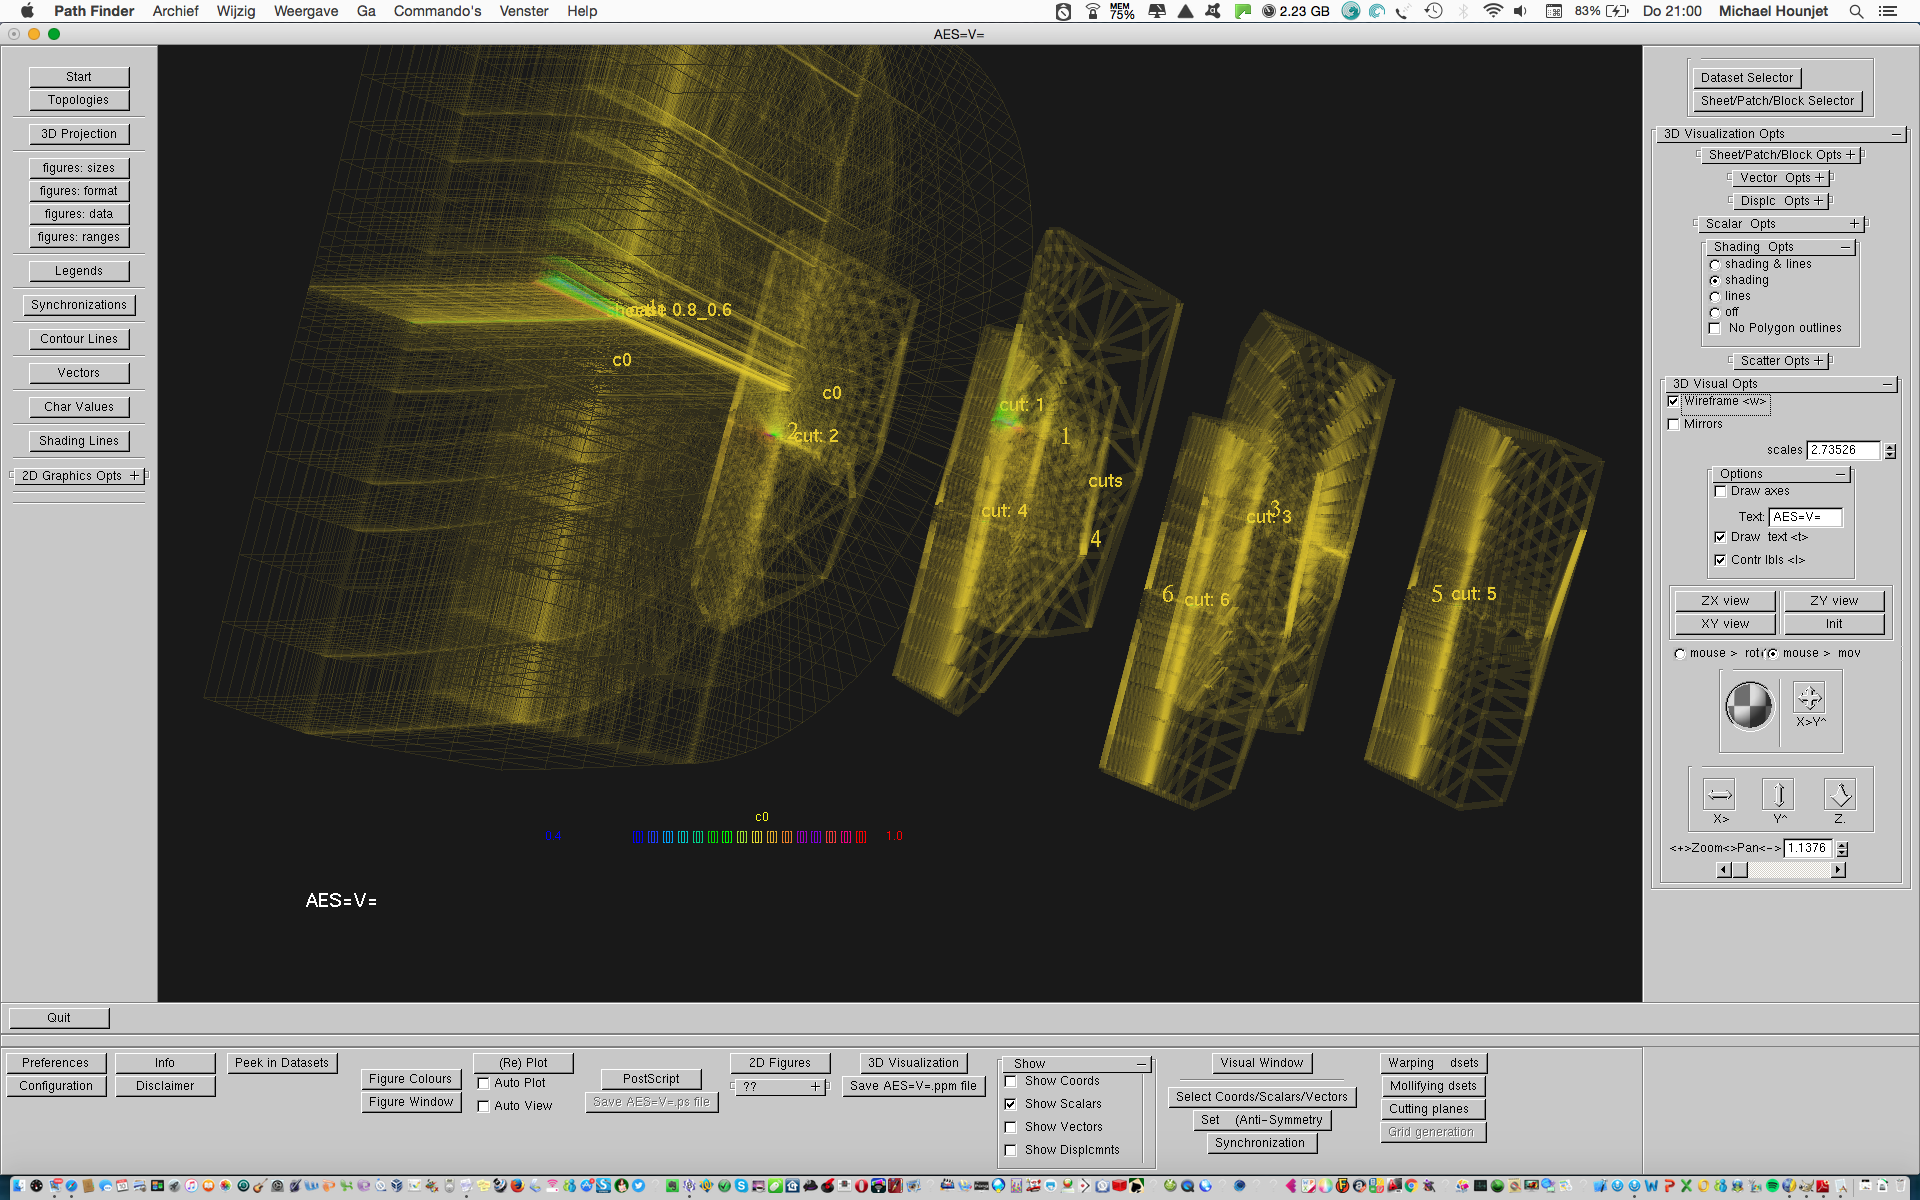1920x1200 pixels.
Task: Open the Weergave menu
Action: (306, 11)
